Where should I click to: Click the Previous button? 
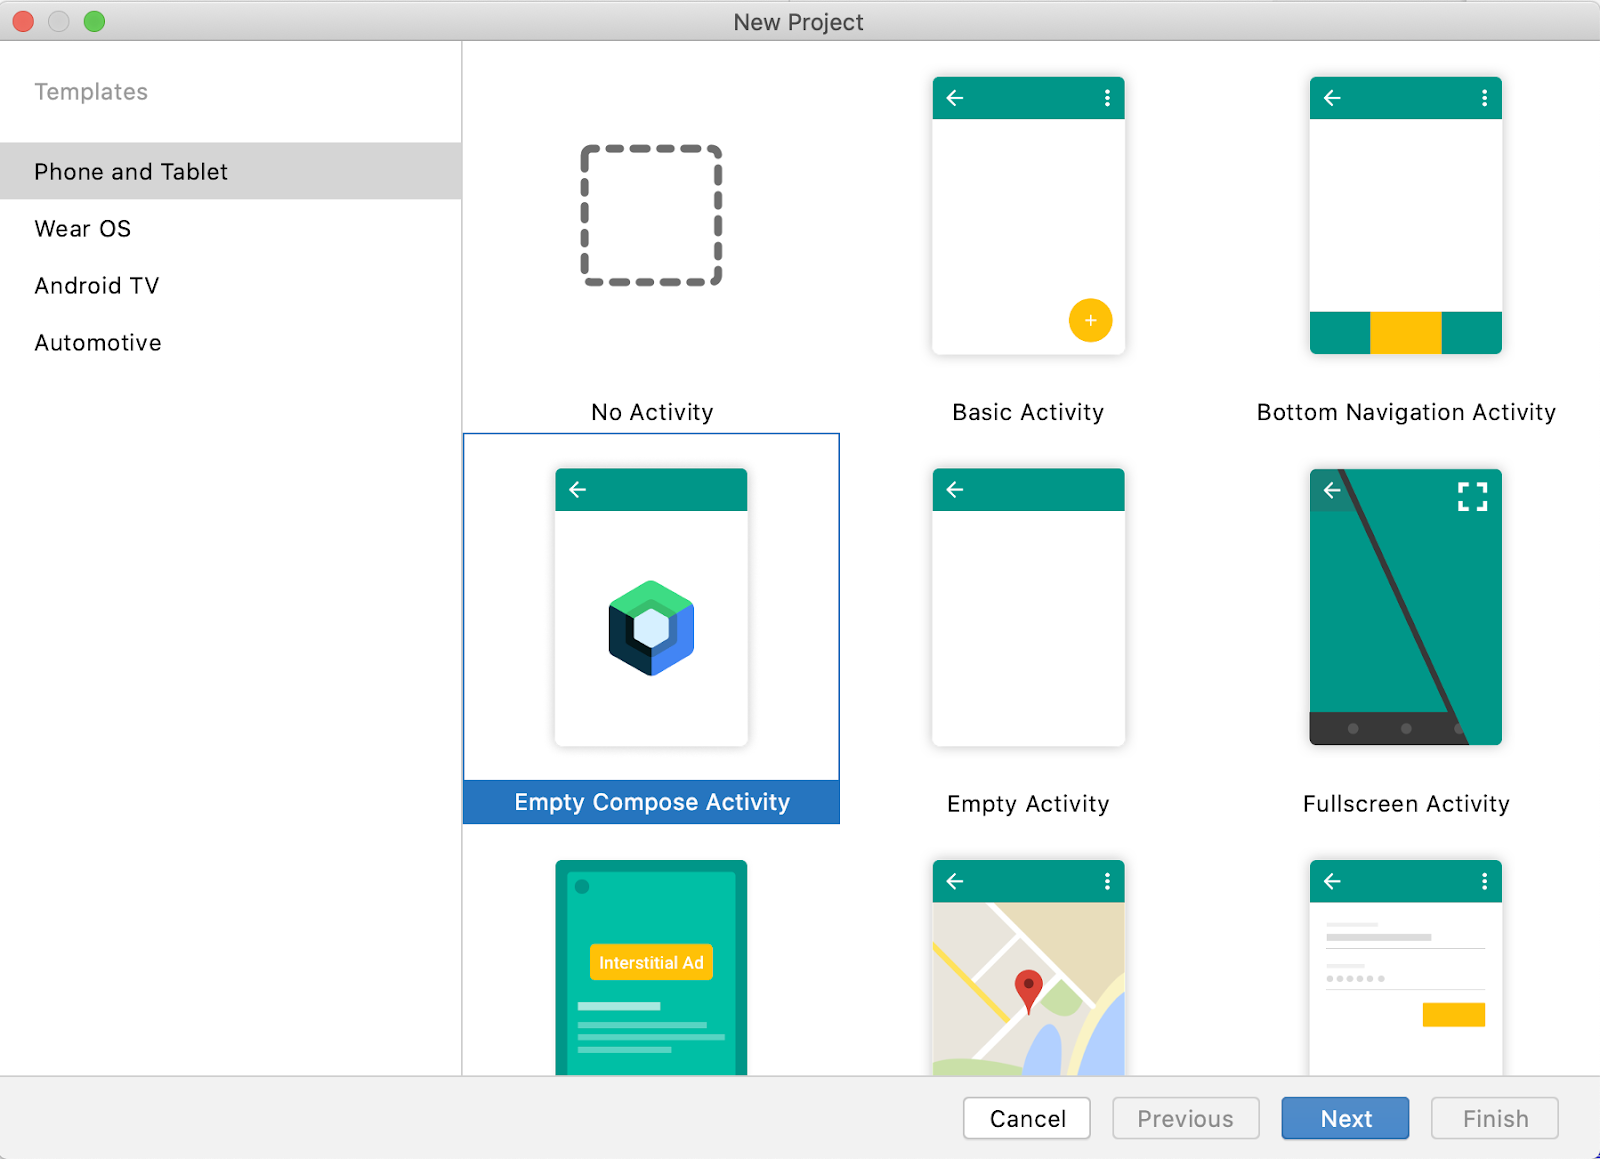pos(1185,1118)
